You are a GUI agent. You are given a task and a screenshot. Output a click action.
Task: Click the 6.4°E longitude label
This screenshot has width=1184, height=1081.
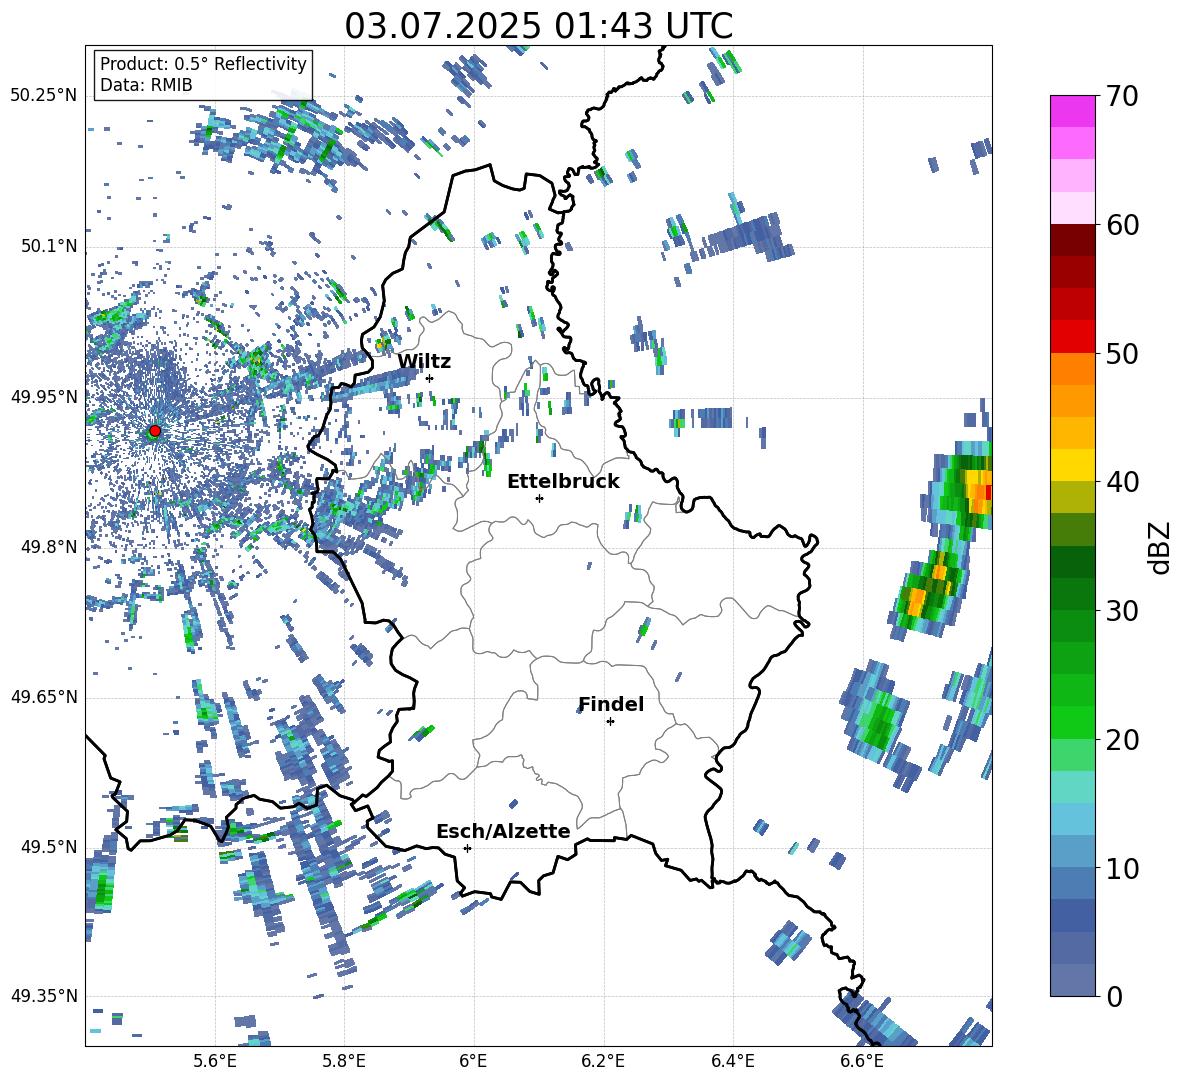click(732, 1061)
